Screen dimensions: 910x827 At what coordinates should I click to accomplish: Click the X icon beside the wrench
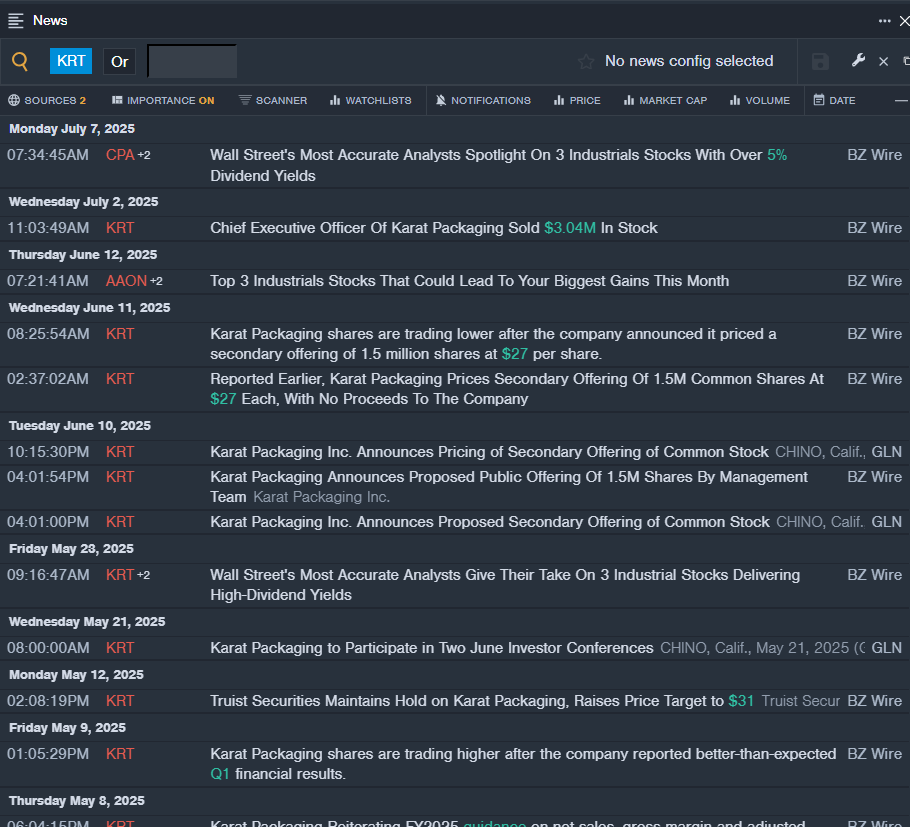pos(883,62)
